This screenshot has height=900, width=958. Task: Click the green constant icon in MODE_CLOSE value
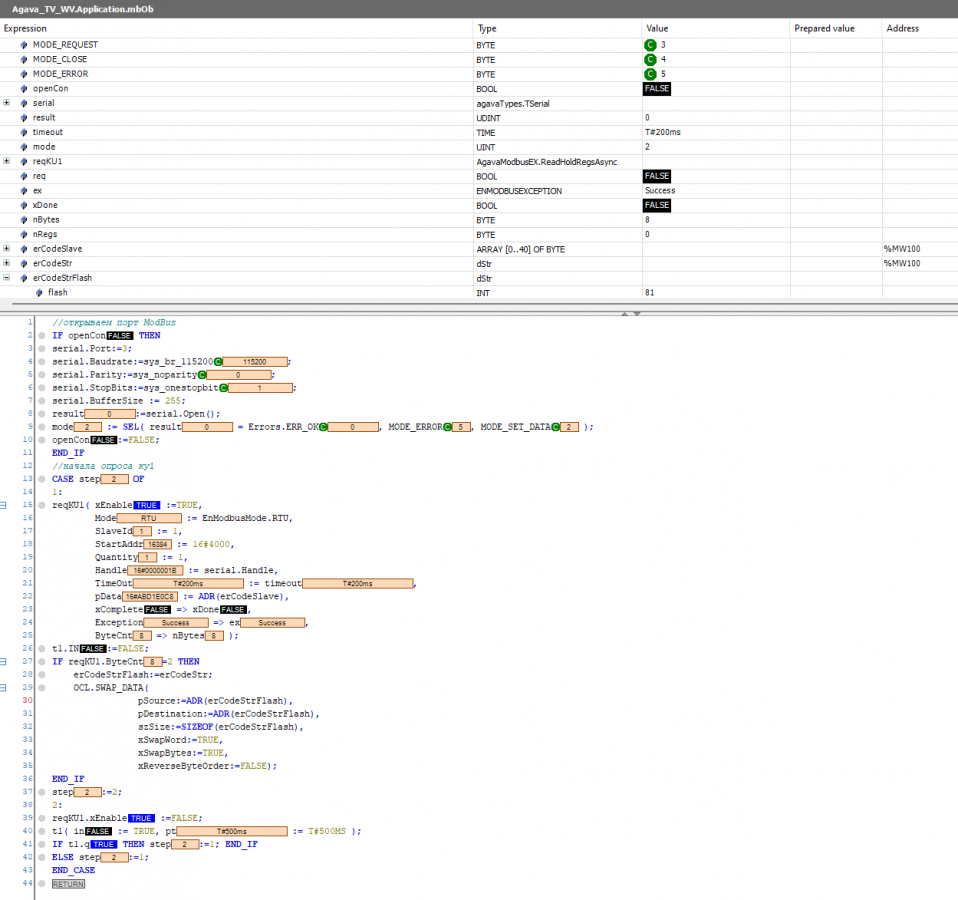click(x=650, y=60)
